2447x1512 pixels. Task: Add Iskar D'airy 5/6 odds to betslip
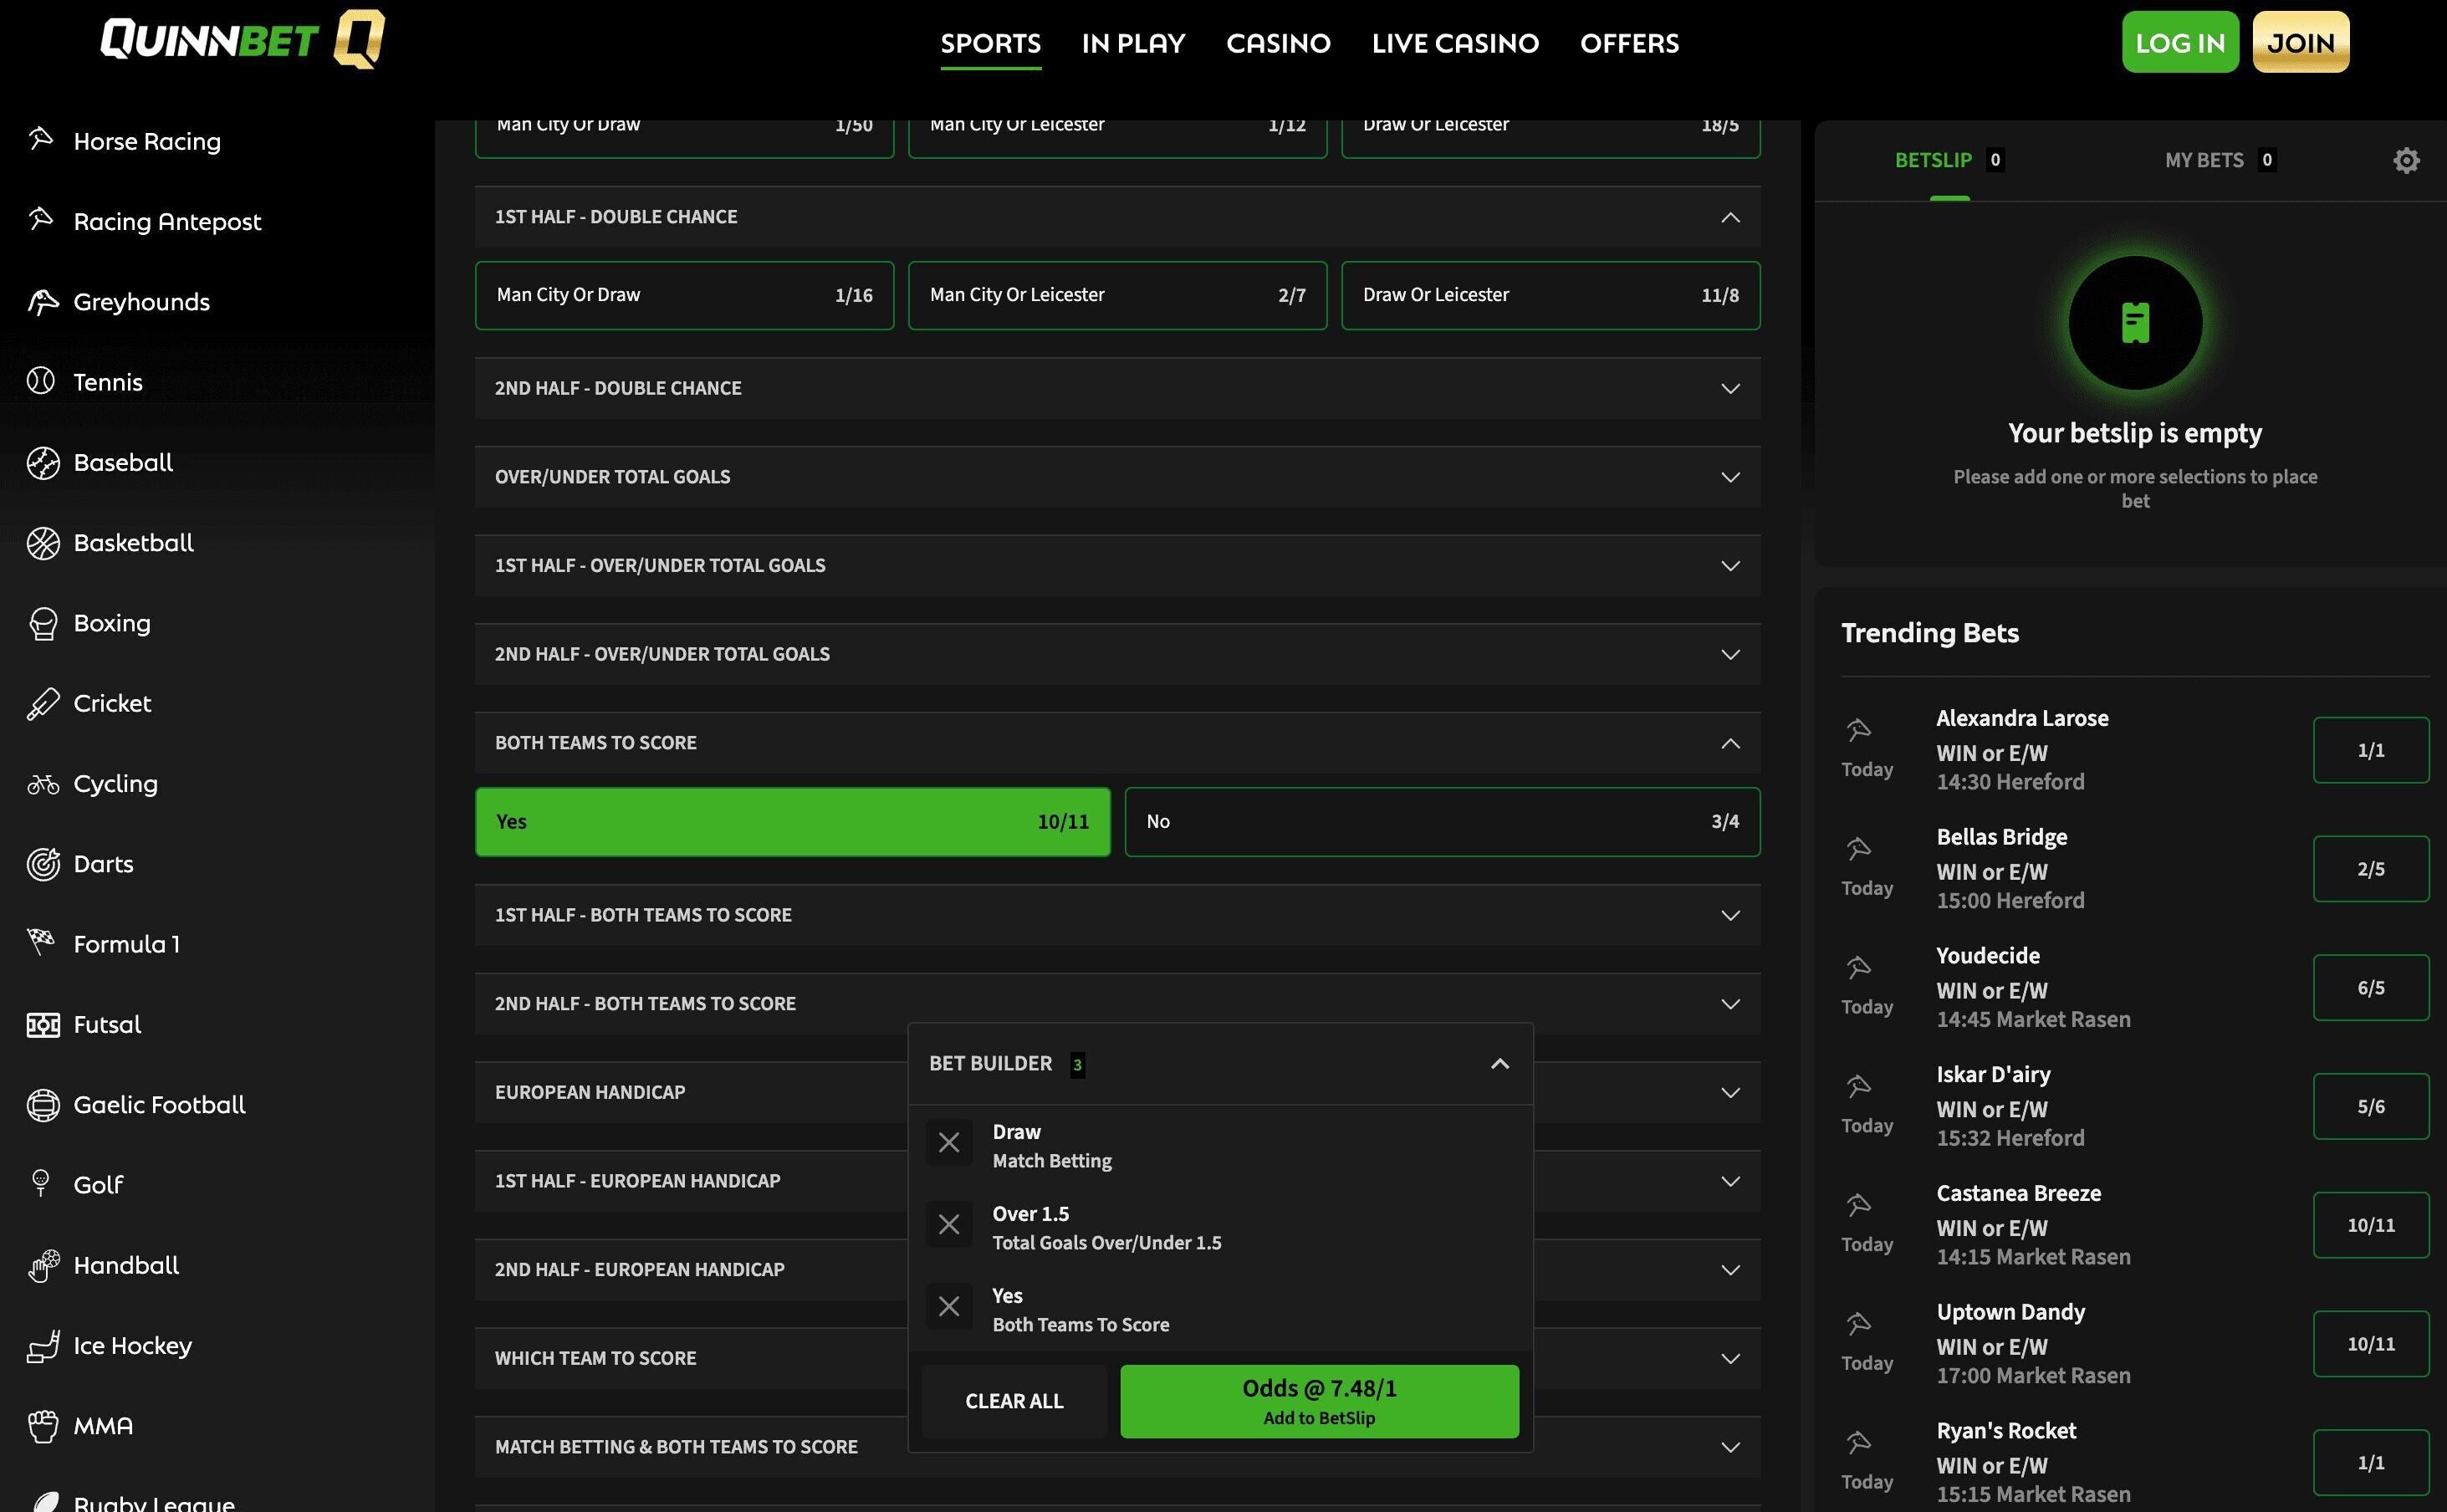2370,1107
